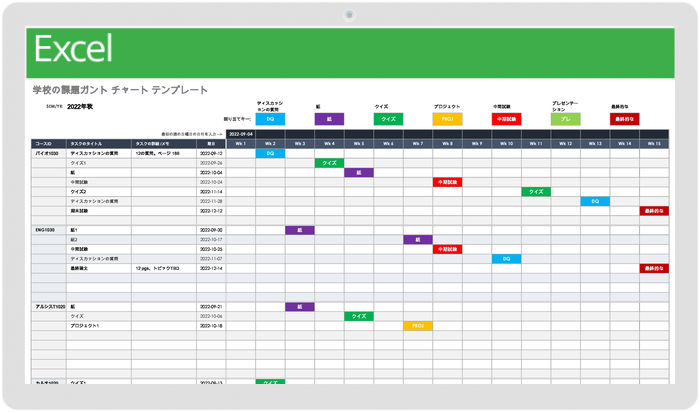Select the アルシスT1020 course cell
Screen dimensions: 700x412
click(49, 307)
